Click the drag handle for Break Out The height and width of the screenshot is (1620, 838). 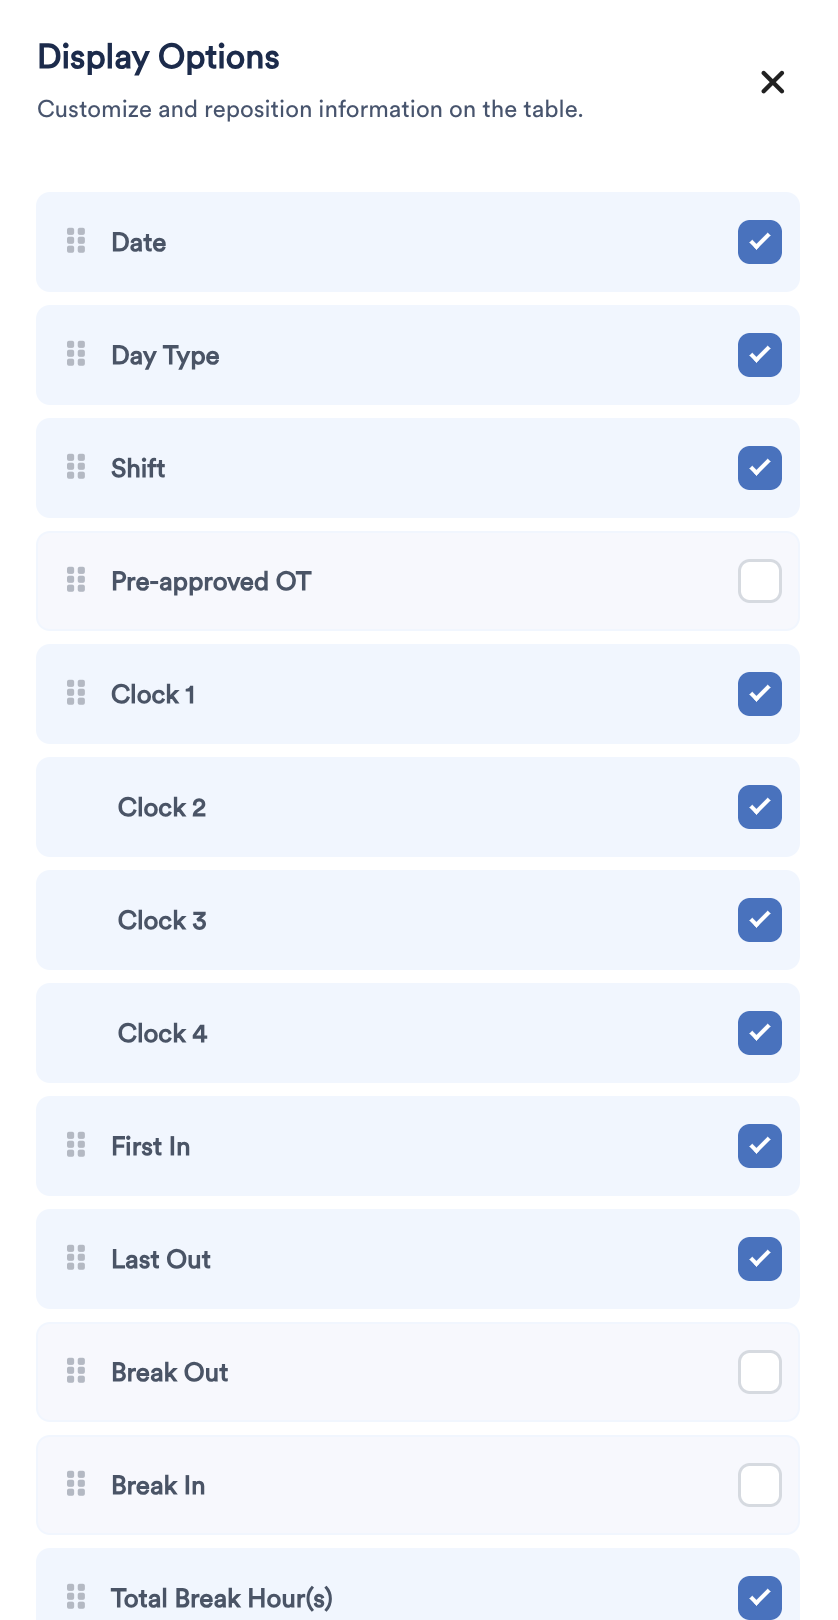(x=76, y=1371)
